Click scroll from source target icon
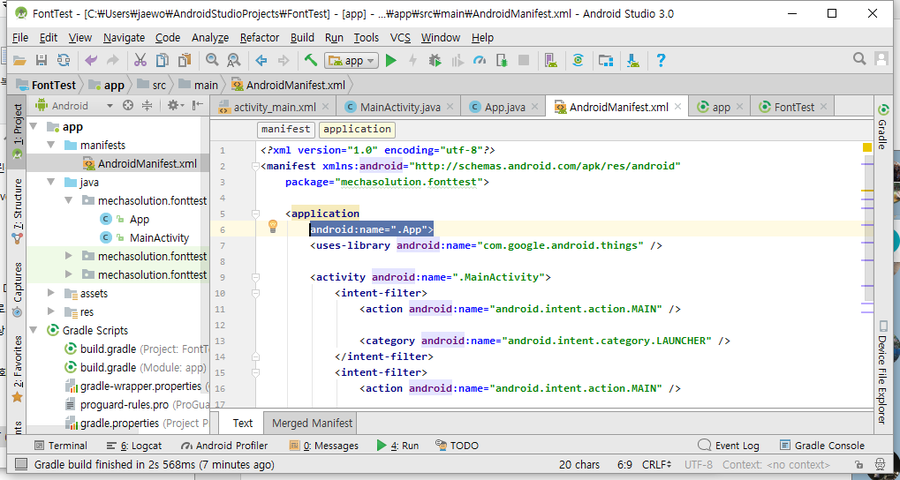This screenshot has height=480, width=900. click(129, 105)
